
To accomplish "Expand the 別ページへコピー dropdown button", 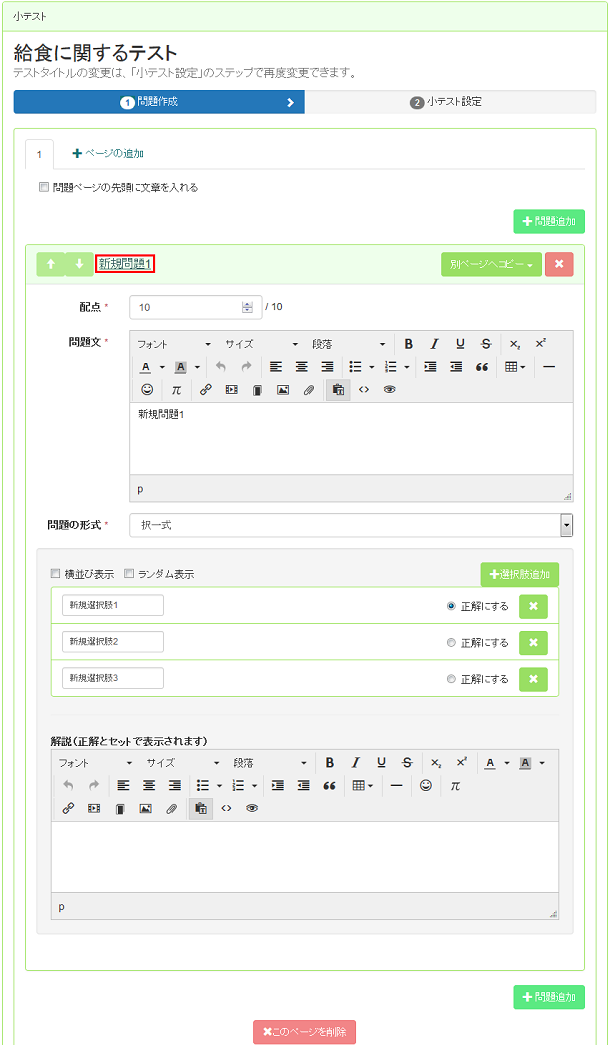I will 491,265.
